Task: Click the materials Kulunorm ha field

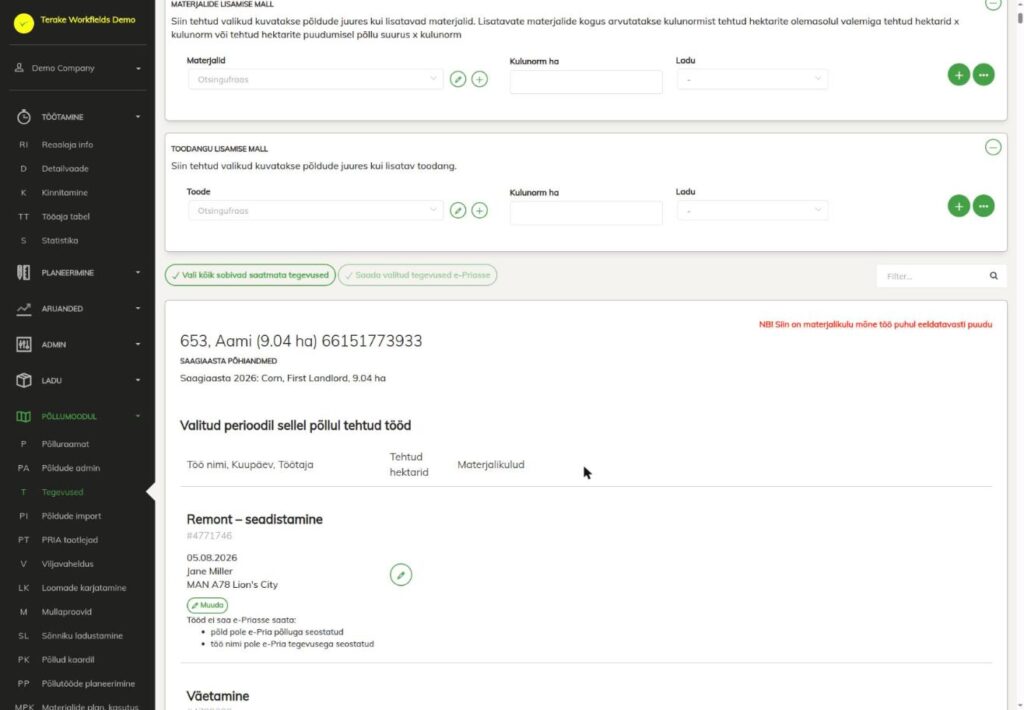Action: coord(586,82)
